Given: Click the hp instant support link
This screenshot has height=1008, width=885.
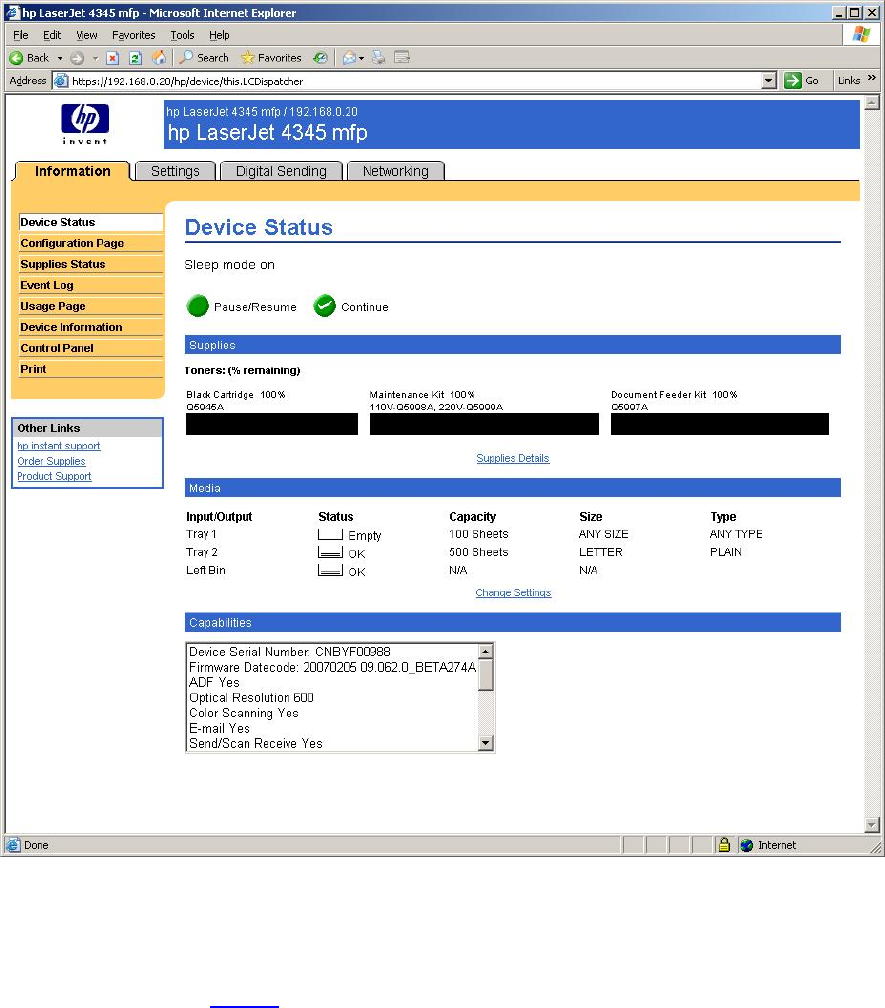Looking at the screenshot, I should [x=58, y=446].
